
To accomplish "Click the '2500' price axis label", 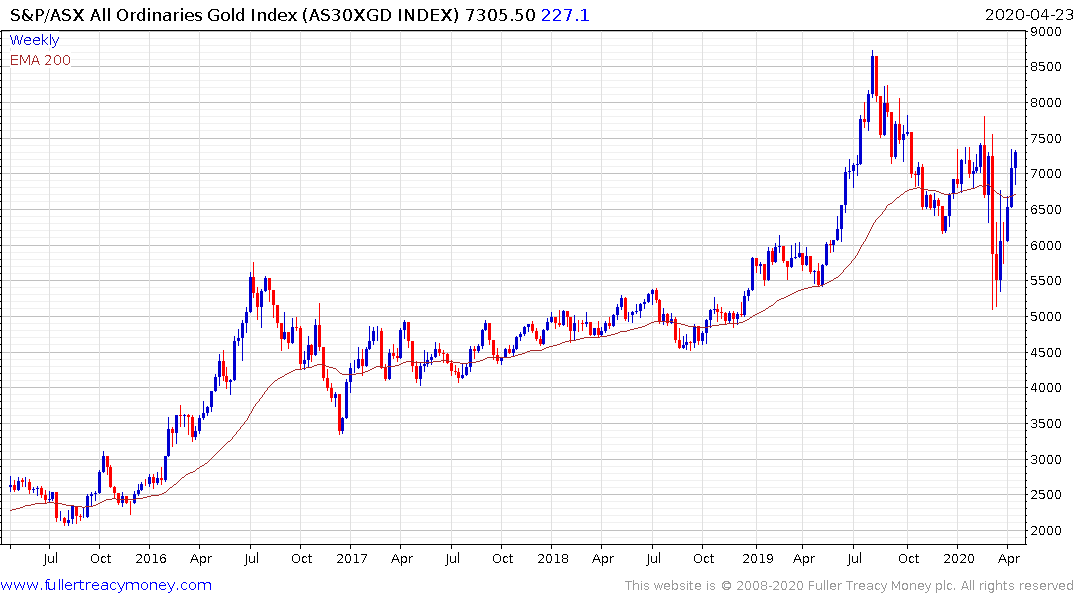I will pyautogui.click(x=1046, y=495).
